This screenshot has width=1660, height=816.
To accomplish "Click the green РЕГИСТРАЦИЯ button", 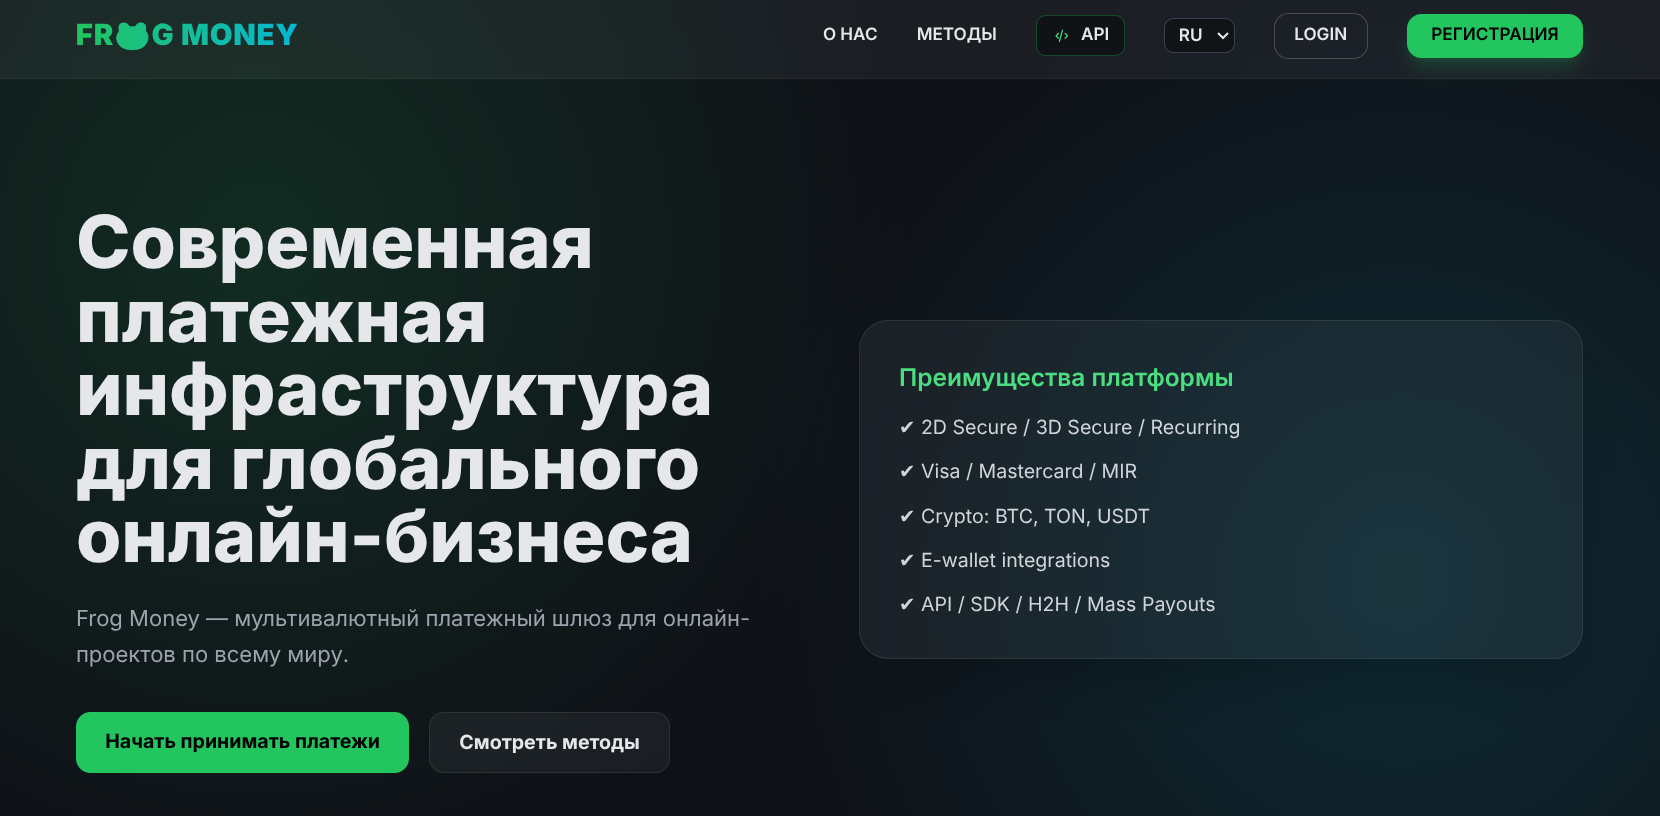I will click(1494, 35).
